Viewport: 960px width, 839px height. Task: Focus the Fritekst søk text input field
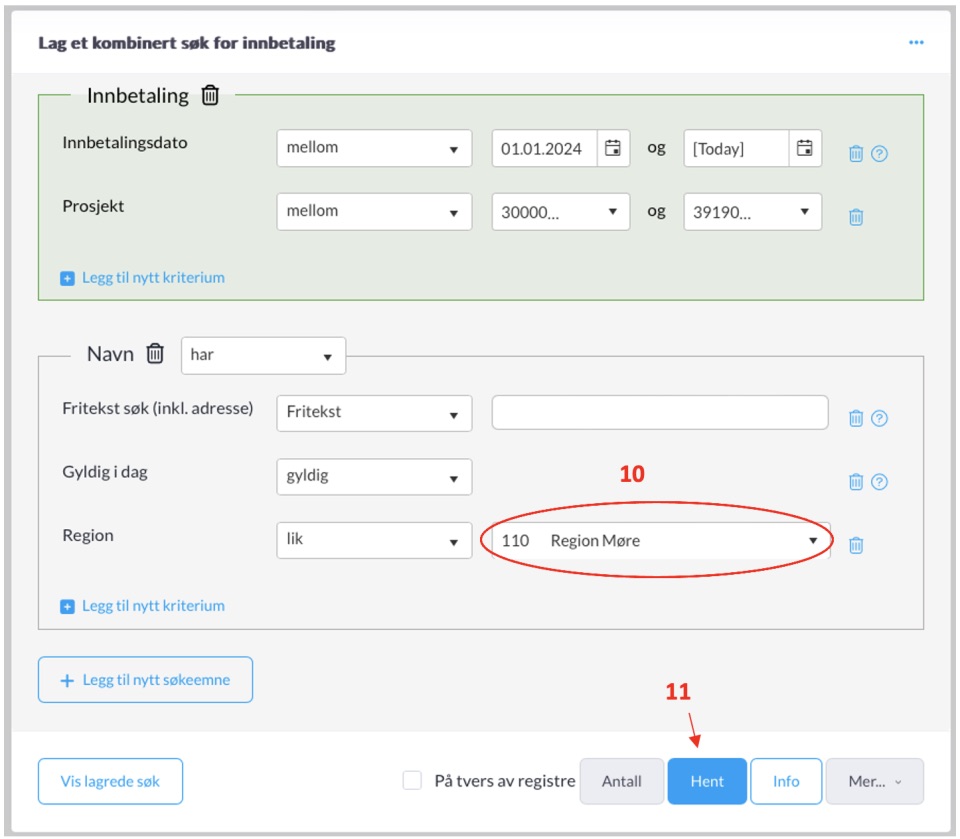pyautogui.click(x=660, y=412)
